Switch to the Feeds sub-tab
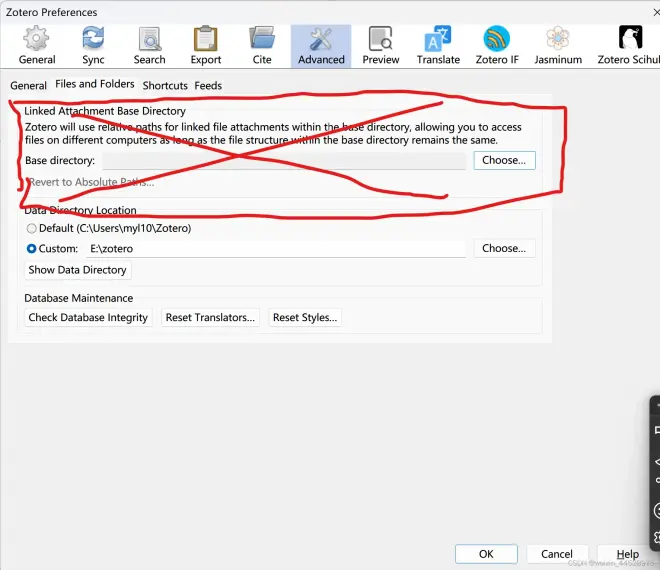The image size is (660, 570). coord(208,85)
